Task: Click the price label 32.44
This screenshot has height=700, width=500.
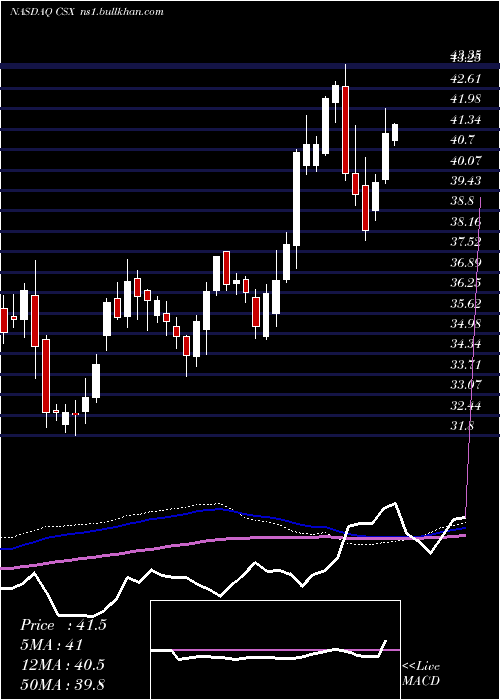Action: (466, 406)
